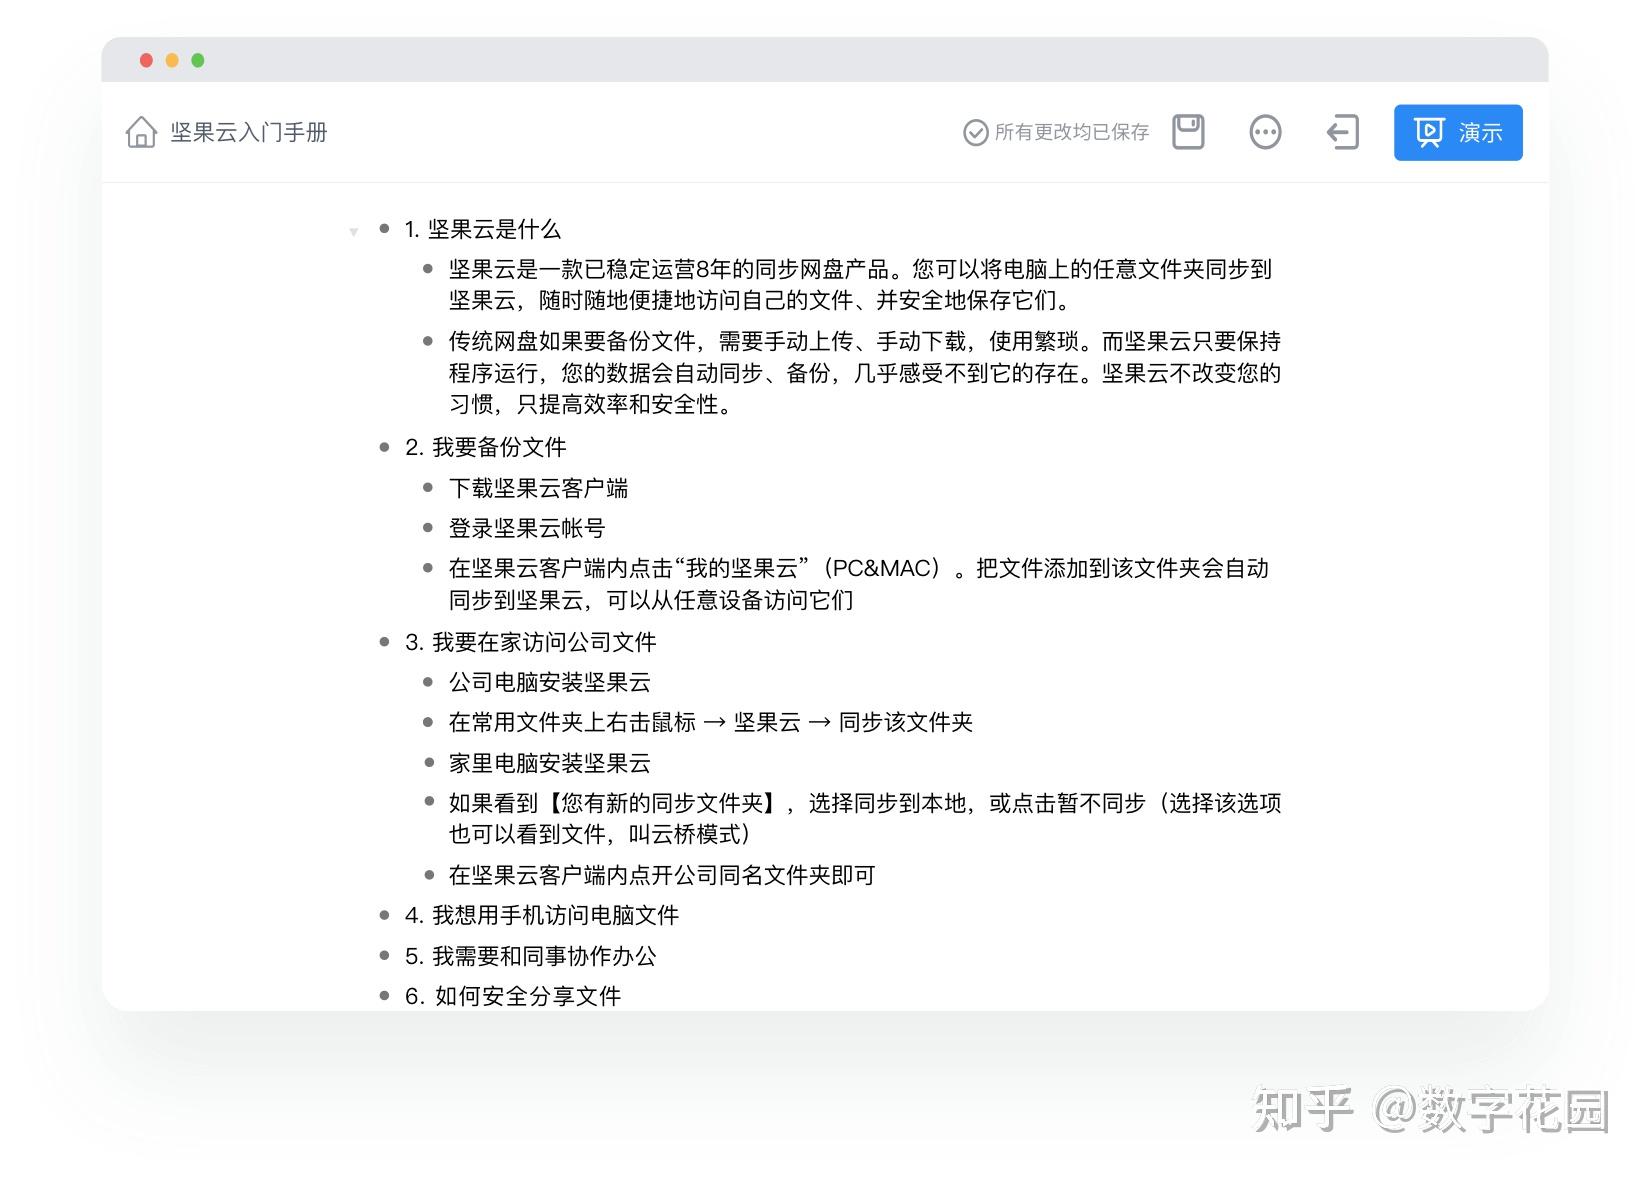Viewport: 1652px width, 1178px height.
Task: Click the bullet of '3. 我要在家访问公司文件'
Action: 383,641
